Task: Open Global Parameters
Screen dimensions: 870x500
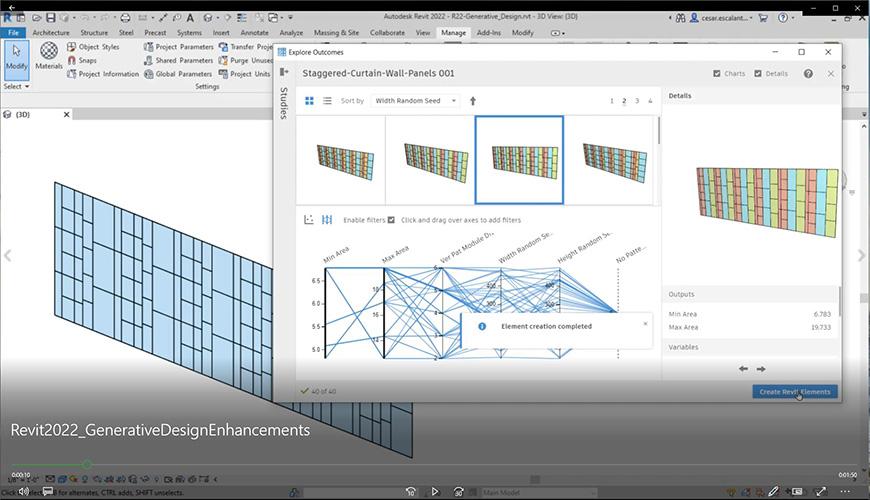Action: tap(178, 74)
